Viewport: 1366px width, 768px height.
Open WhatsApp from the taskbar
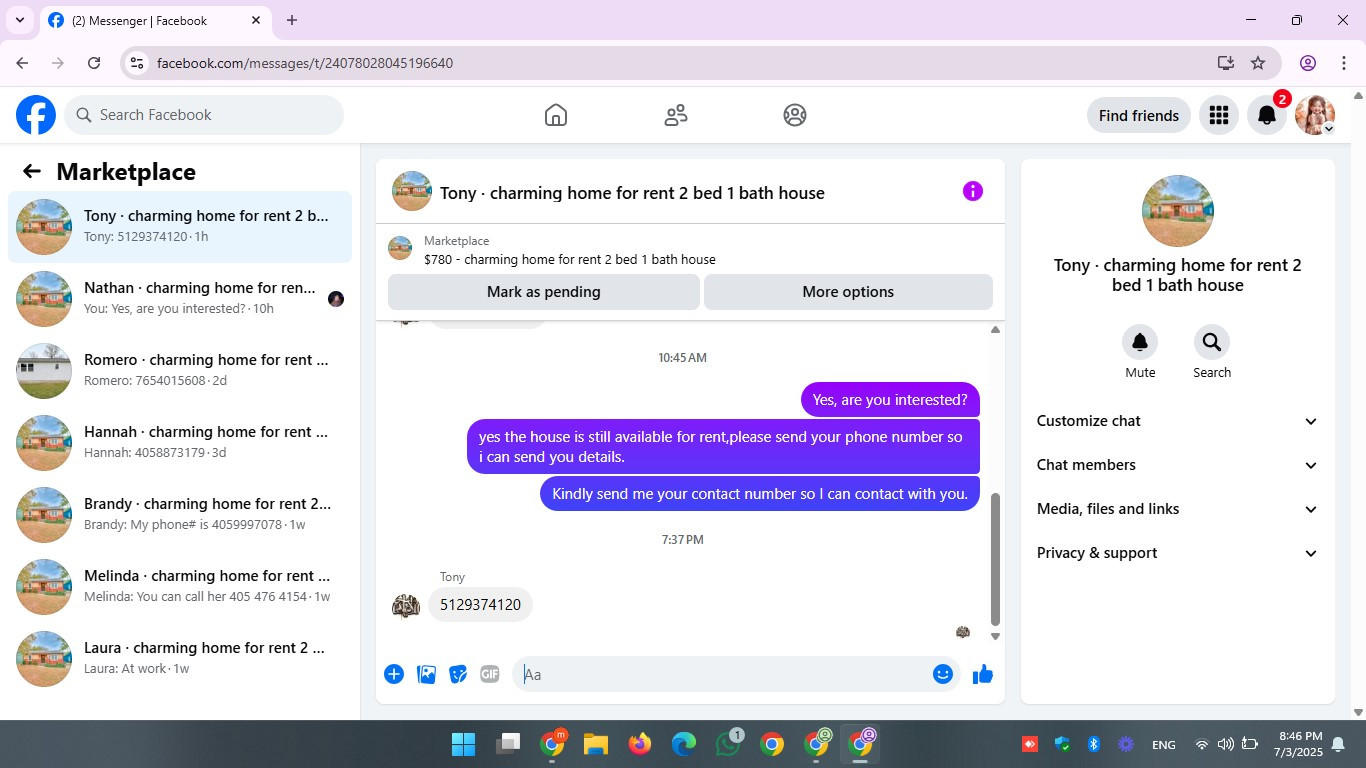pos(728,744)
